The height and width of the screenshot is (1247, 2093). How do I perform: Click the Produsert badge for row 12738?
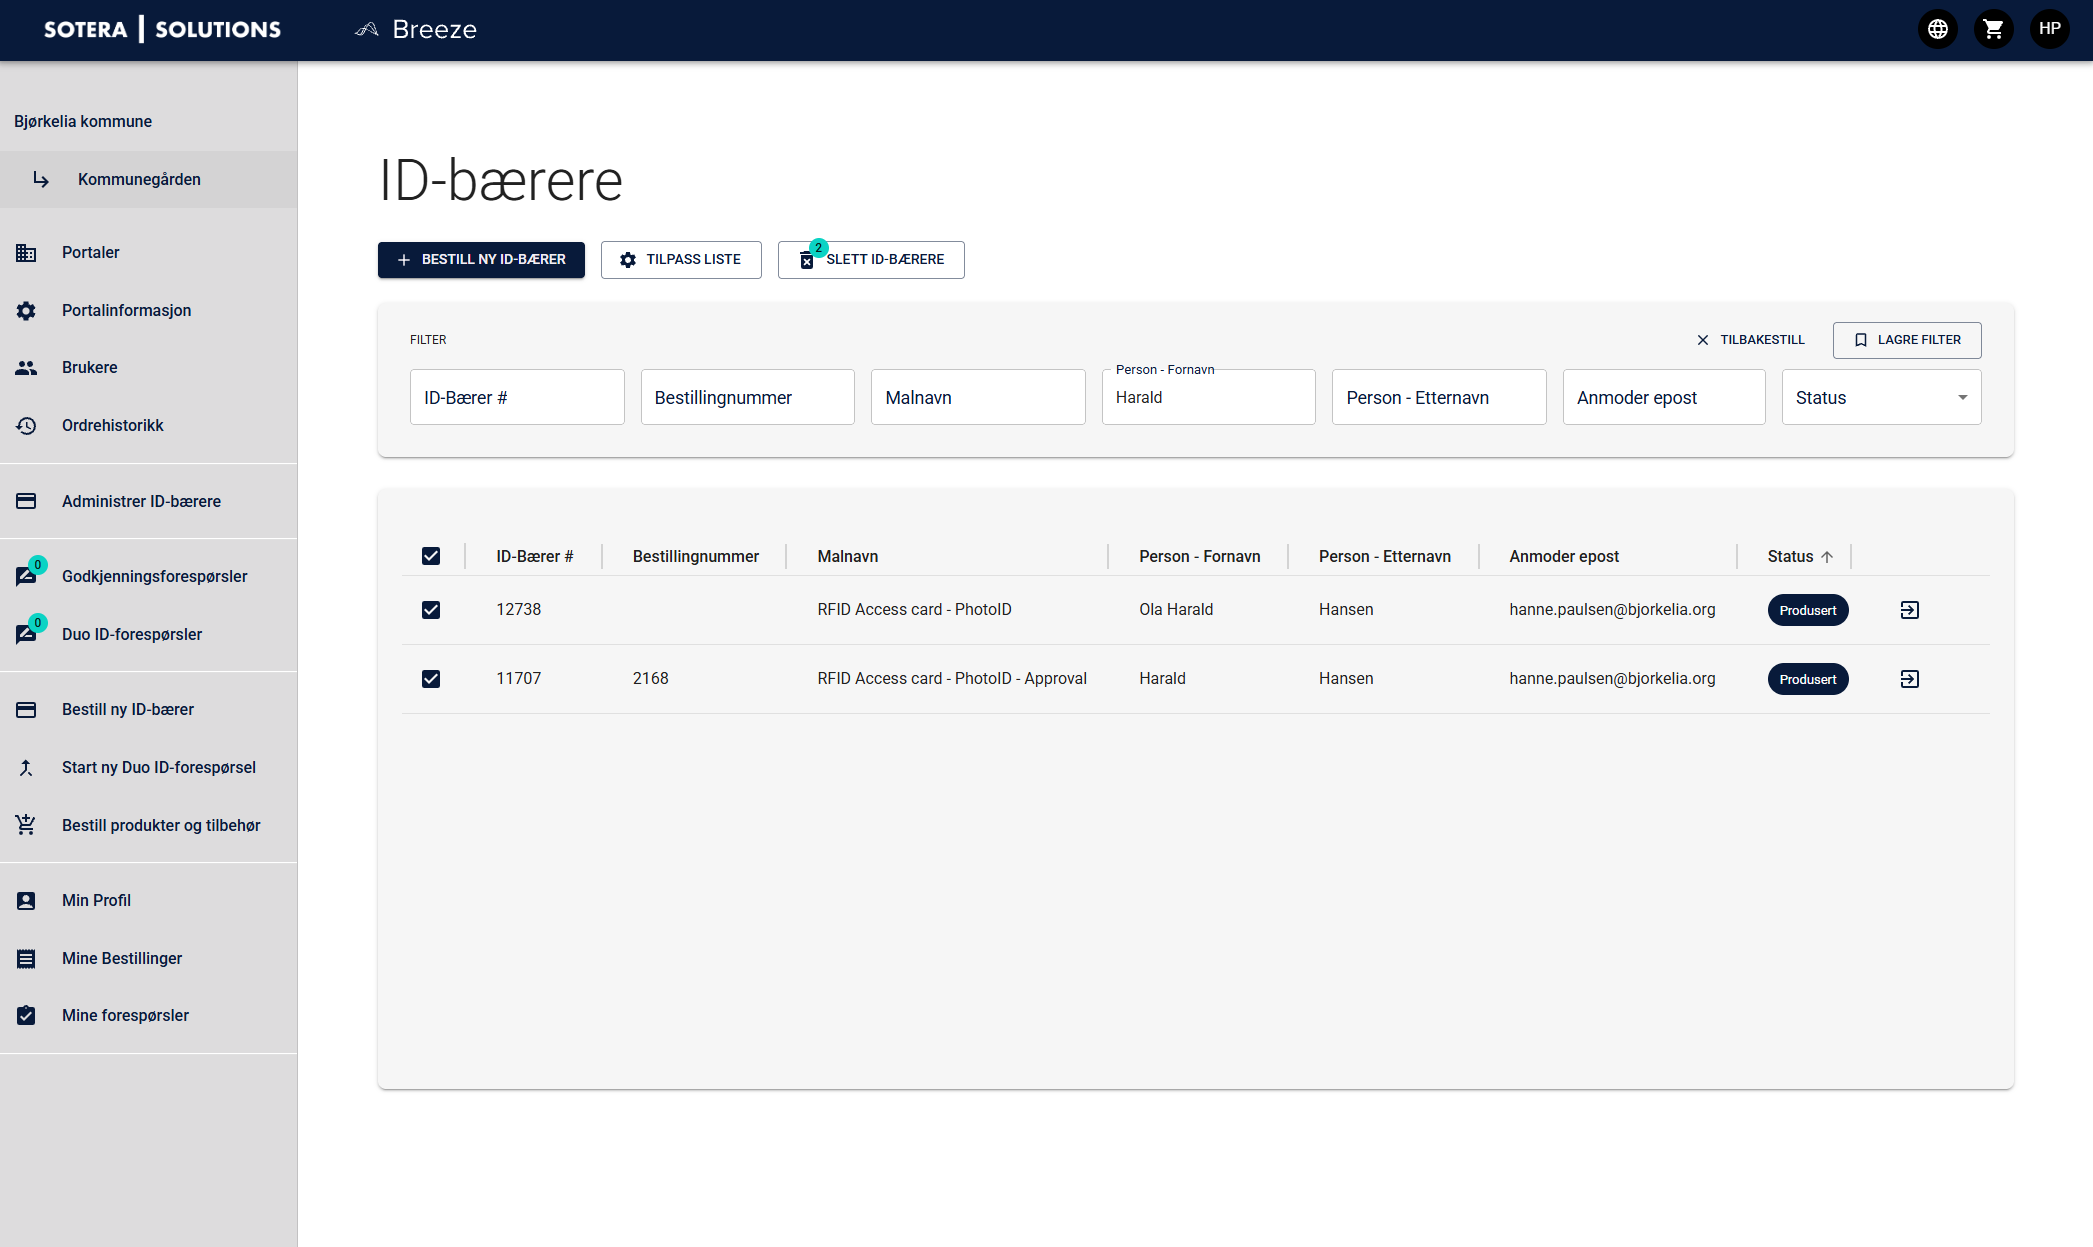[1808, 610]
